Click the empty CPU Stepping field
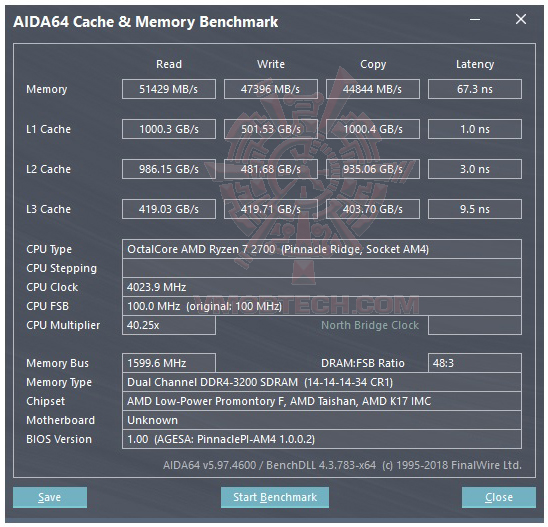 click(322, 268)
